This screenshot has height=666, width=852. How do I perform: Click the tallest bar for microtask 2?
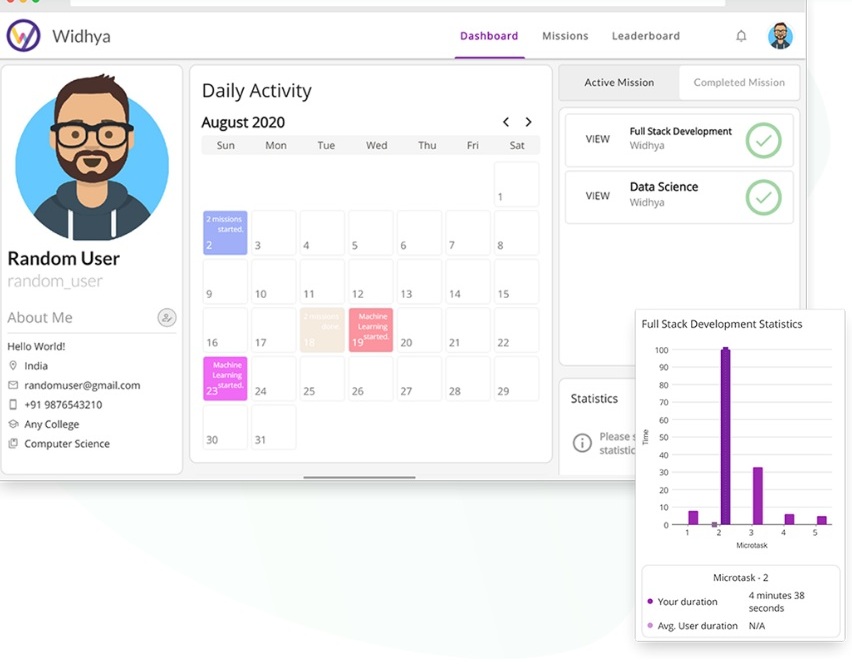point(725,436)
